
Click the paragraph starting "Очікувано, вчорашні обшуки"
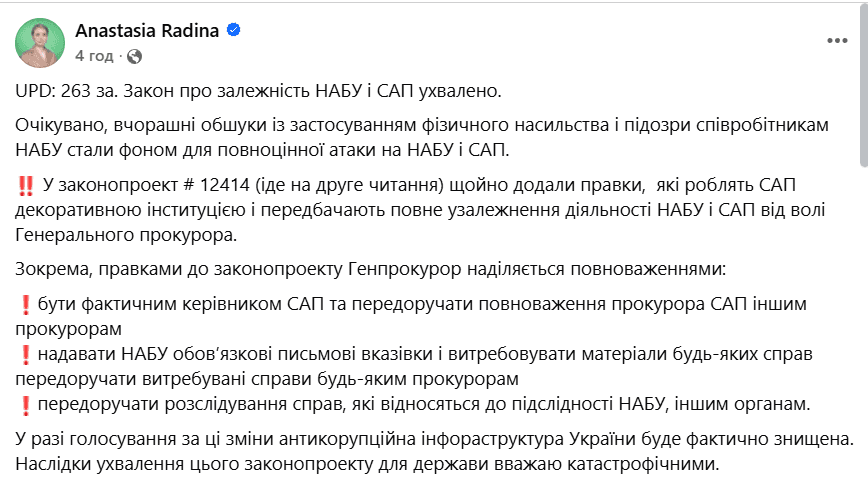pyautogui.click(x=422, y=137)
